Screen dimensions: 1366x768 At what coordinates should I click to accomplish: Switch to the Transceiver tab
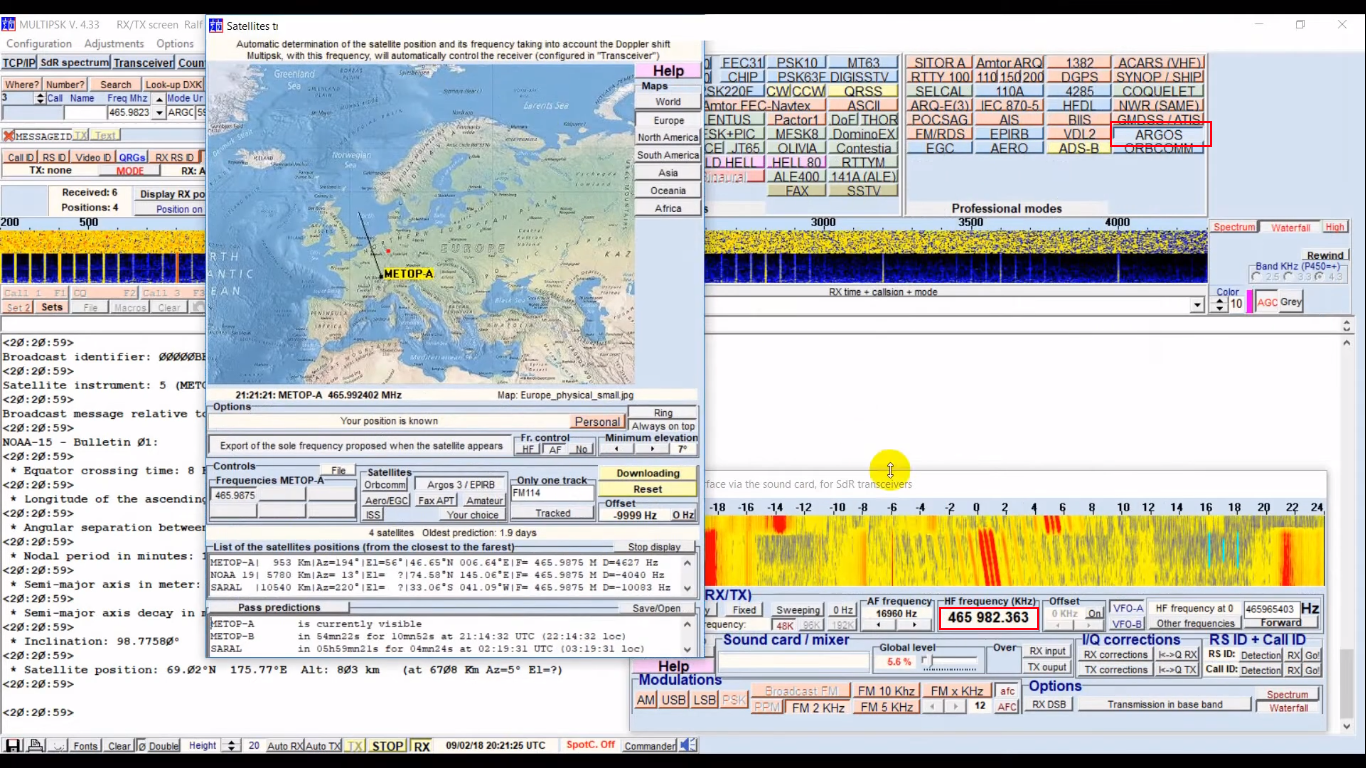pos(143,63)
